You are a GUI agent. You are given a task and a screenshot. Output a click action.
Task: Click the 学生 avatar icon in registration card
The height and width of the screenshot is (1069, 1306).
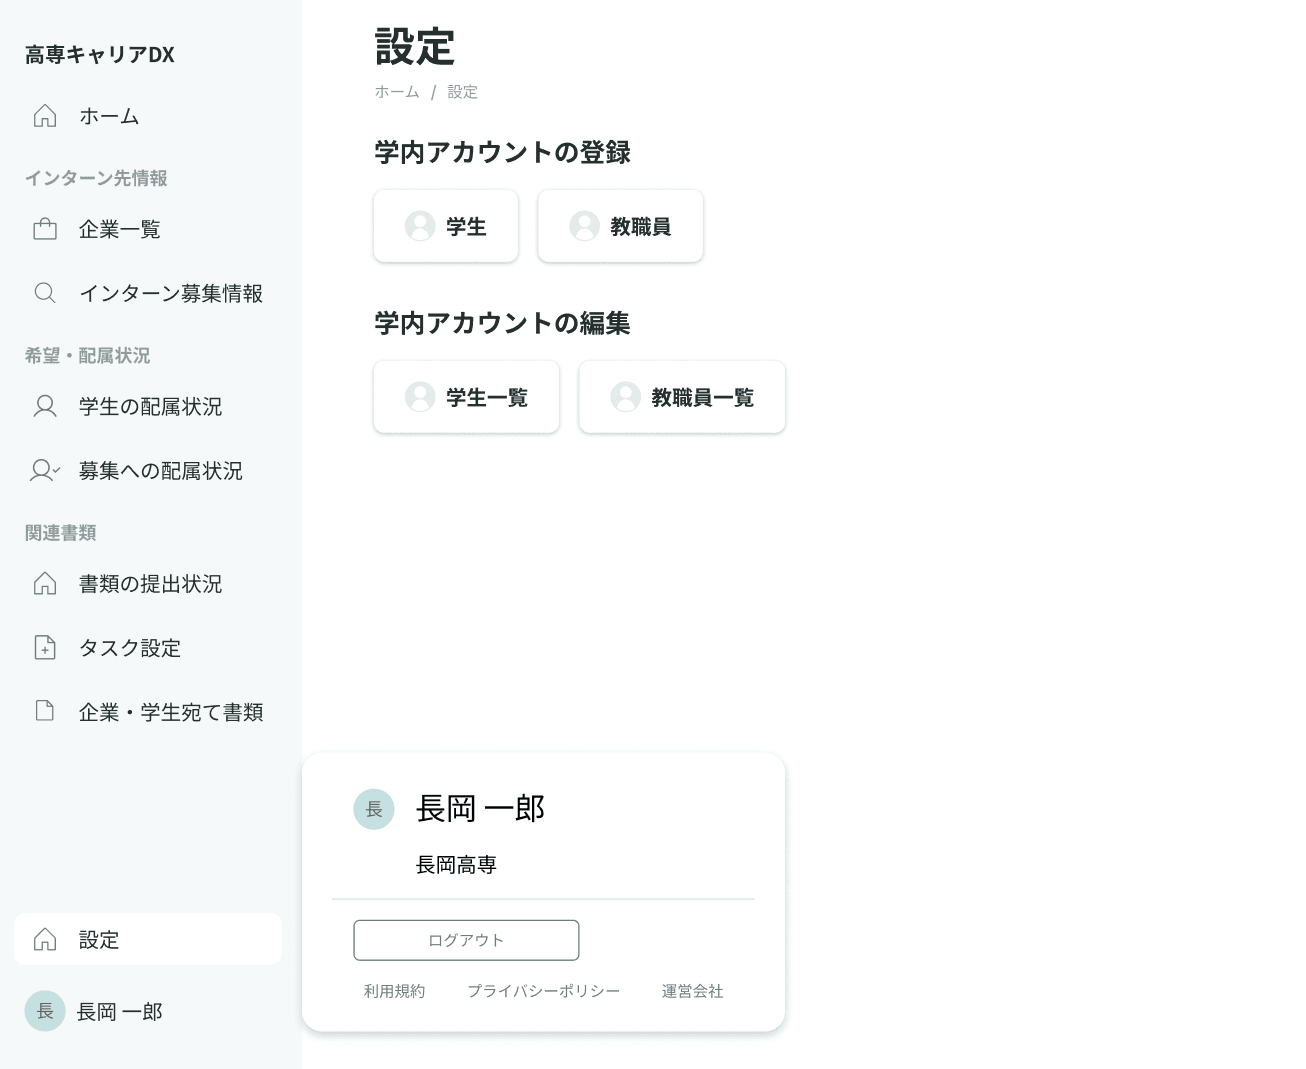click(419, 225)
